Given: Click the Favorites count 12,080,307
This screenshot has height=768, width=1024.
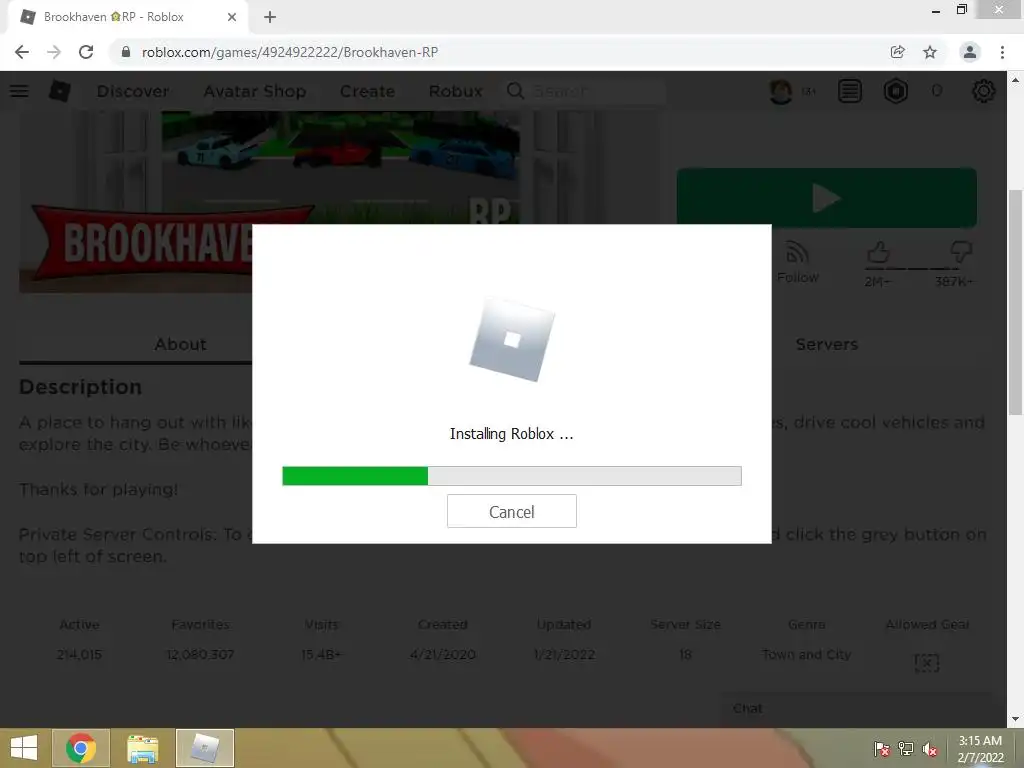Looking at the screenshot, I should [x=200, y=654].
